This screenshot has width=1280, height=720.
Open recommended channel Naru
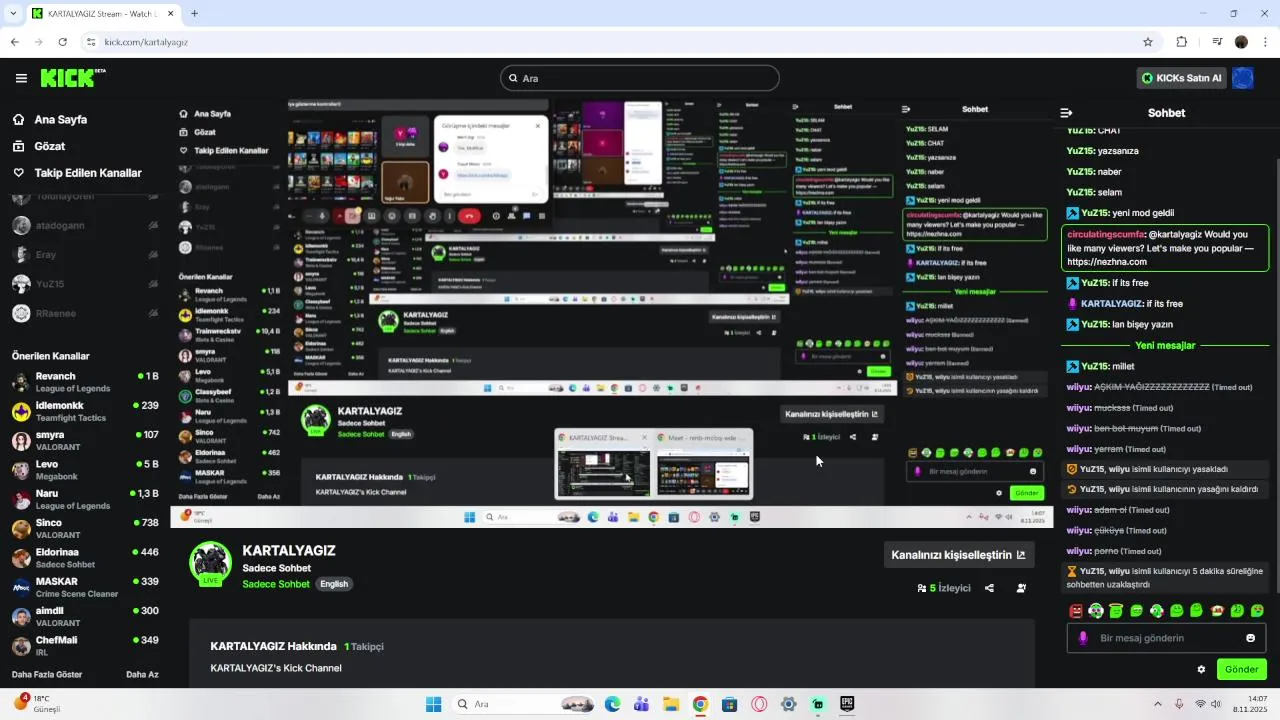coord(85,499)
